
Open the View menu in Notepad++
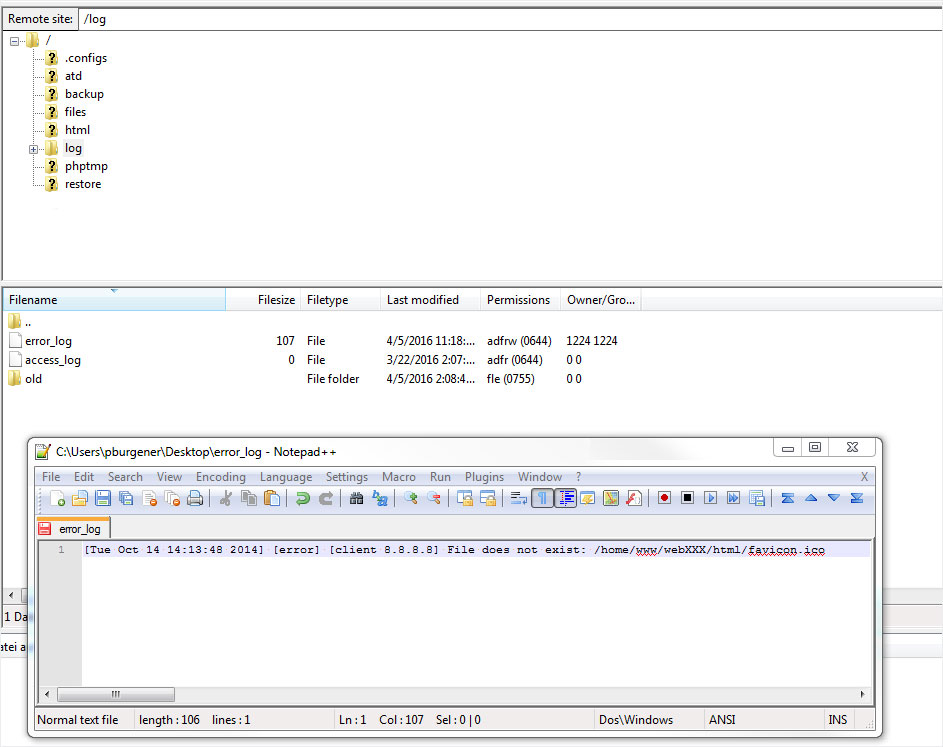click(169, 477)
